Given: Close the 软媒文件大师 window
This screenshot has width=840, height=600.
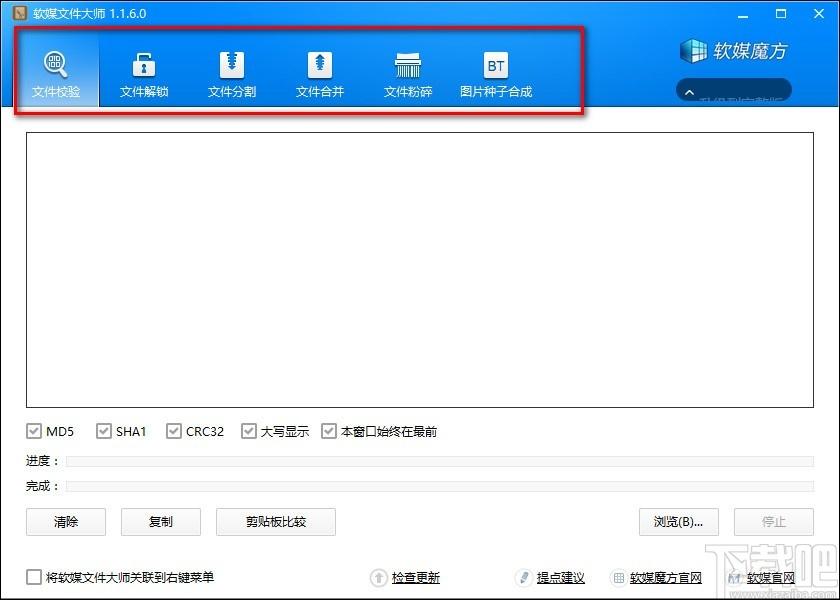Looking at the screenshot, I should (819, 14).
